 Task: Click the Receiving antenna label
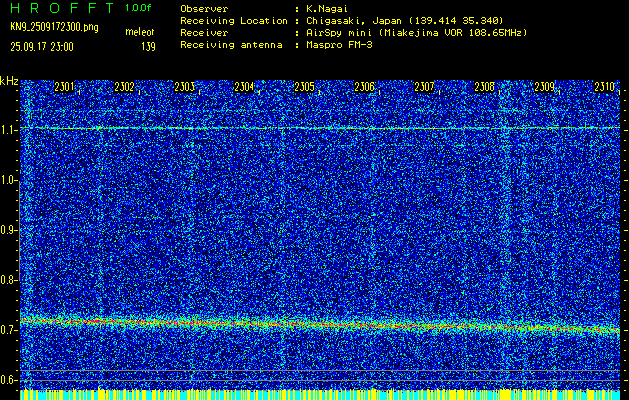[231, 45]
